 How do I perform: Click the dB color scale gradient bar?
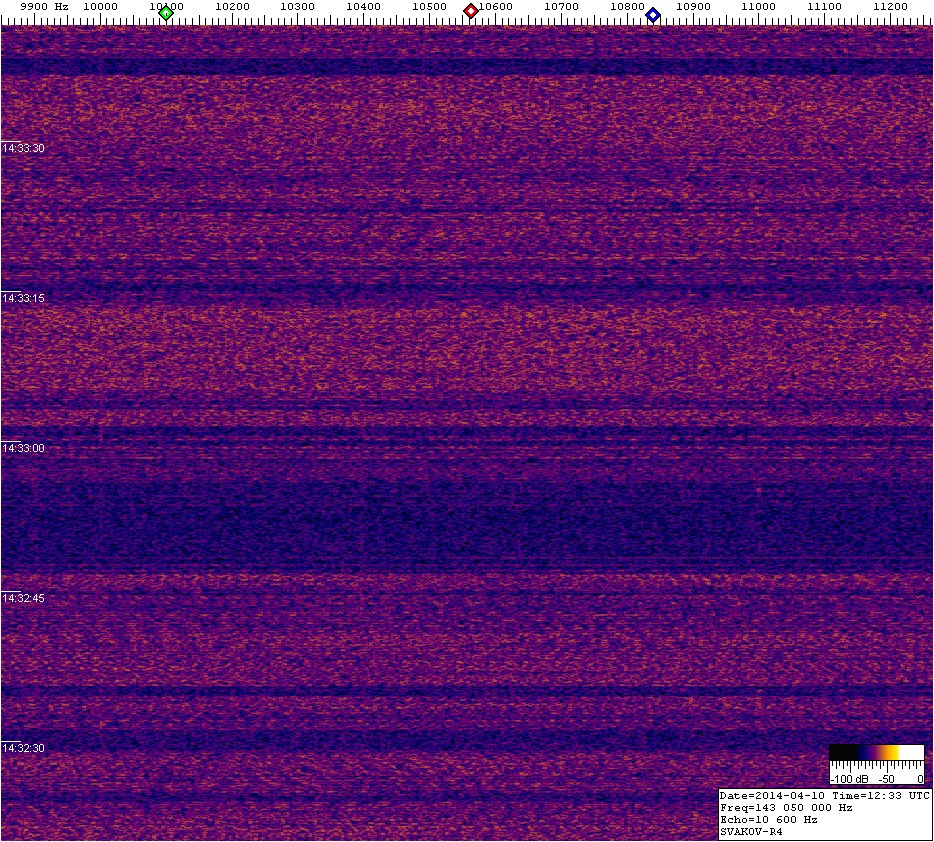point(876,753)
